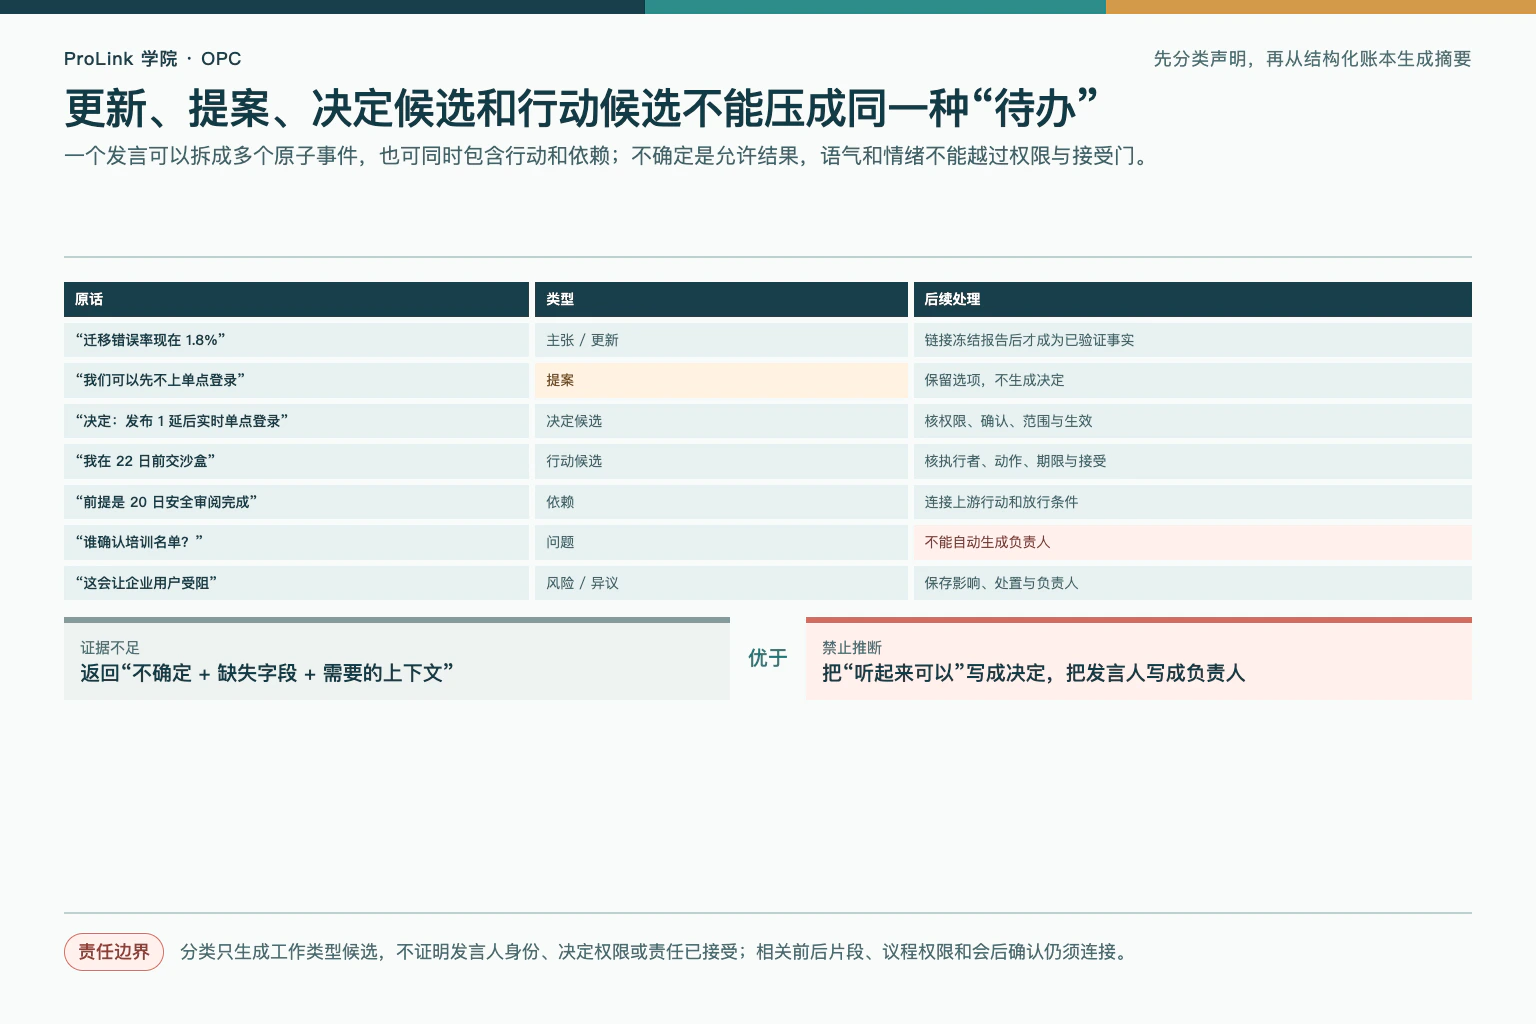Select the 行动候选 type cell
This screenshot has width=1536, height=1024.
721,461
